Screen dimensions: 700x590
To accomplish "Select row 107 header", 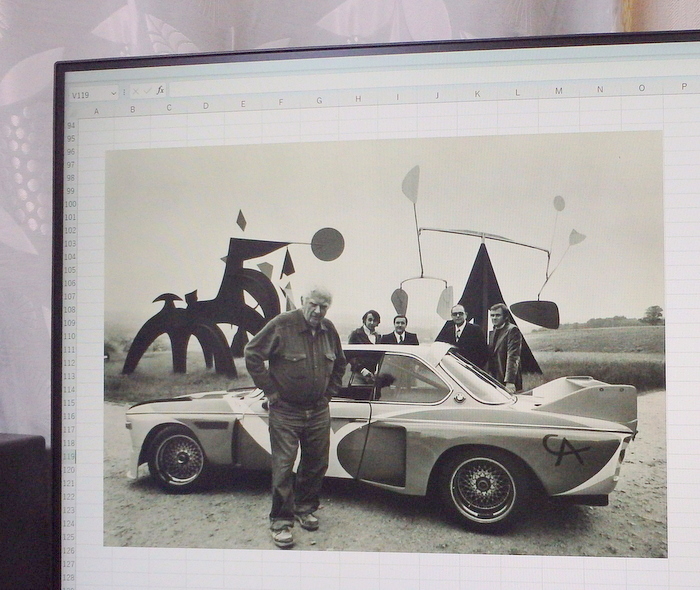I will (70, 296).
